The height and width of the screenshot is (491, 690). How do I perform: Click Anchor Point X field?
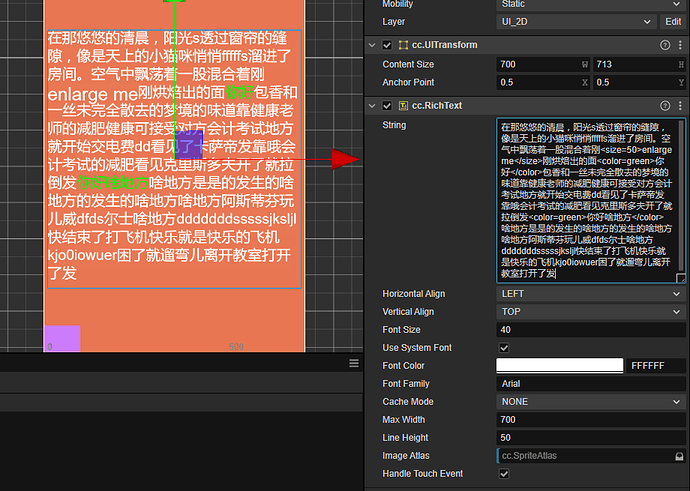tap(543, 83)
